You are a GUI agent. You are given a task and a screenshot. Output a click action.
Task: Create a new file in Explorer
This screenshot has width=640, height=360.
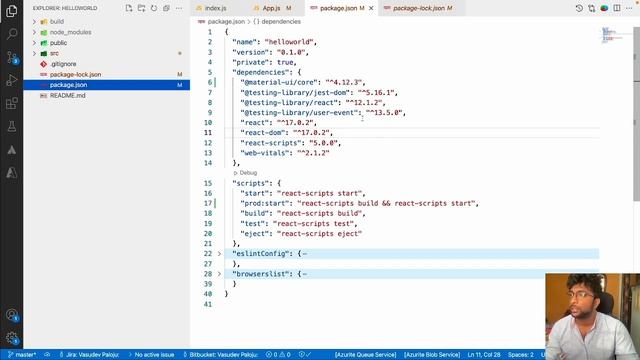tap(129, 8)
